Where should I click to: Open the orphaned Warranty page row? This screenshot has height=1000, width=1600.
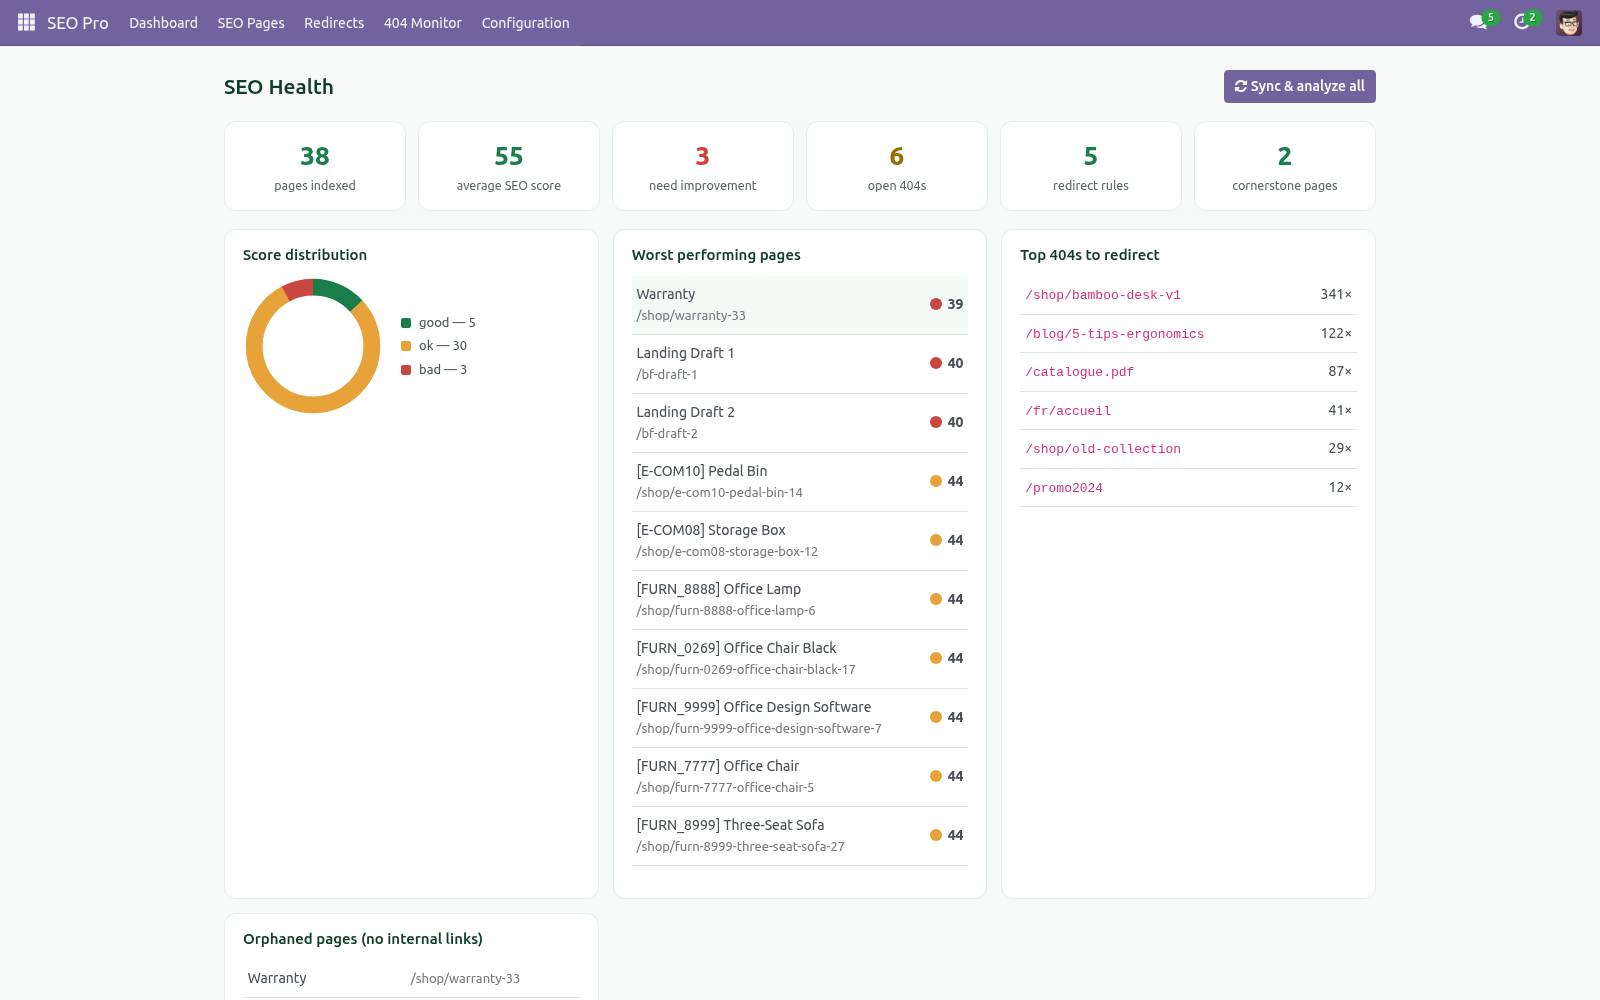pos(411,979)
